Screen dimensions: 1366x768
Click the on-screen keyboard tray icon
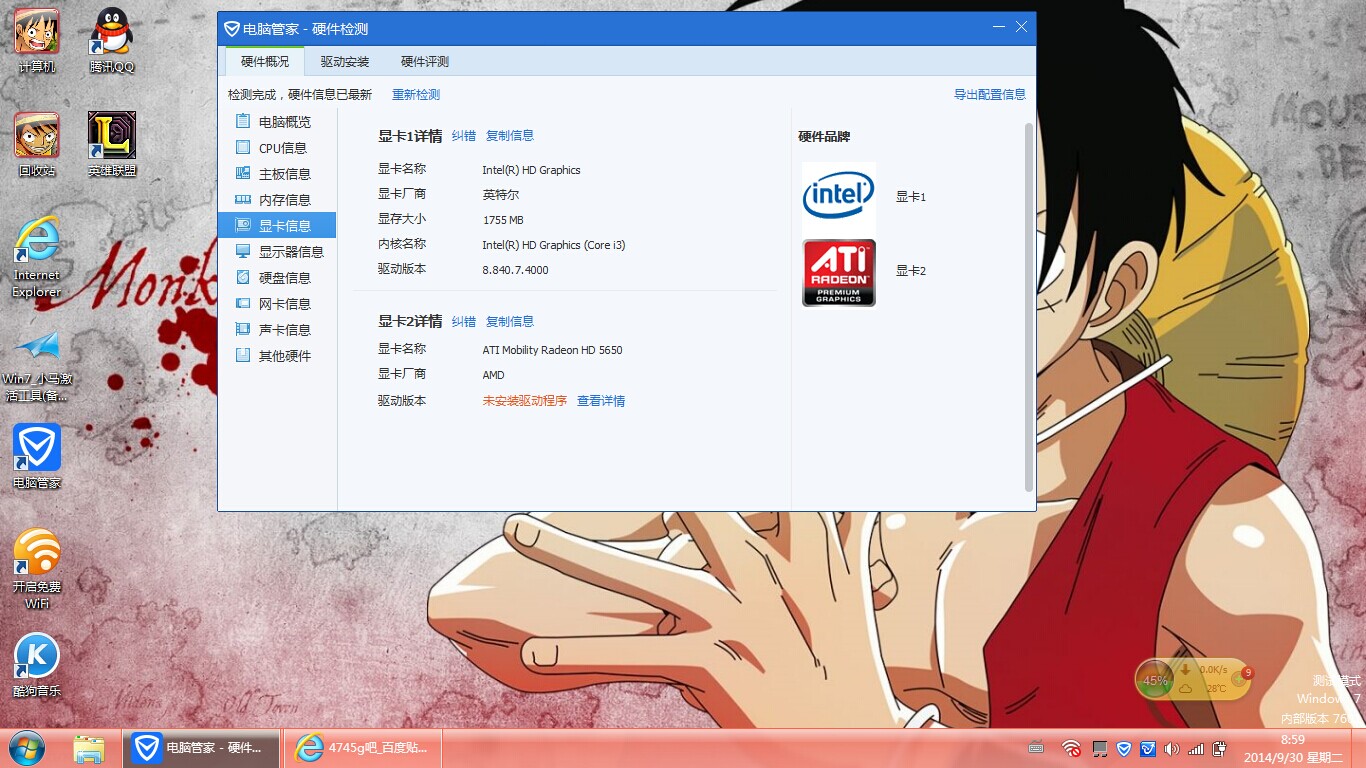[1036, 748]
